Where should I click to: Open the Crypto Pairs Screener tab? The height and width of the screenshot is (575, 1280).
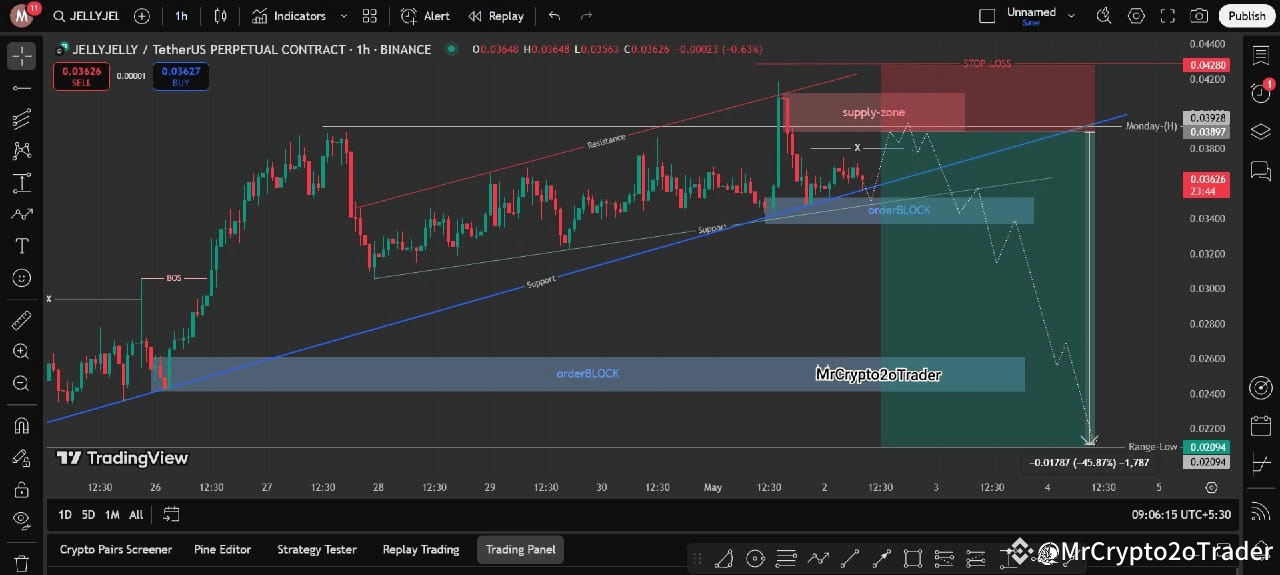point(116,549)
